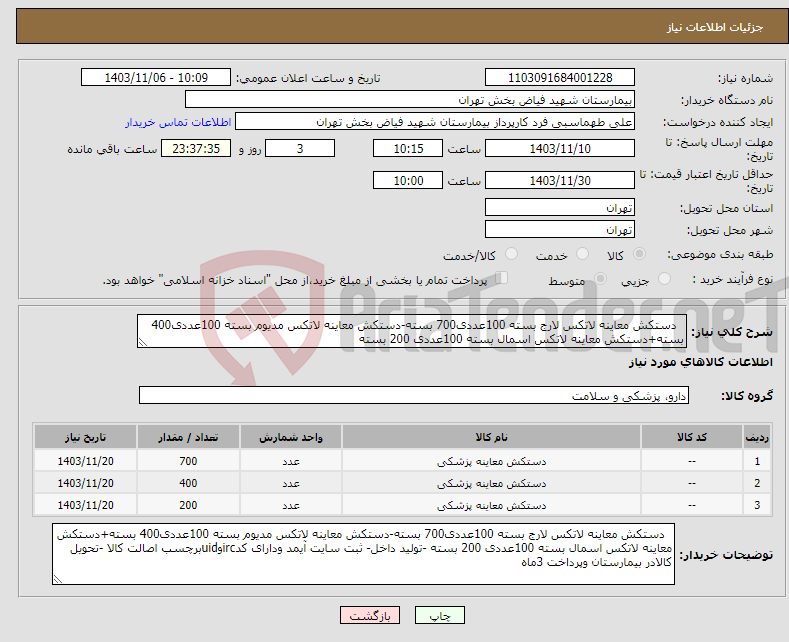Click the buyer organization name field

(410, 99)
